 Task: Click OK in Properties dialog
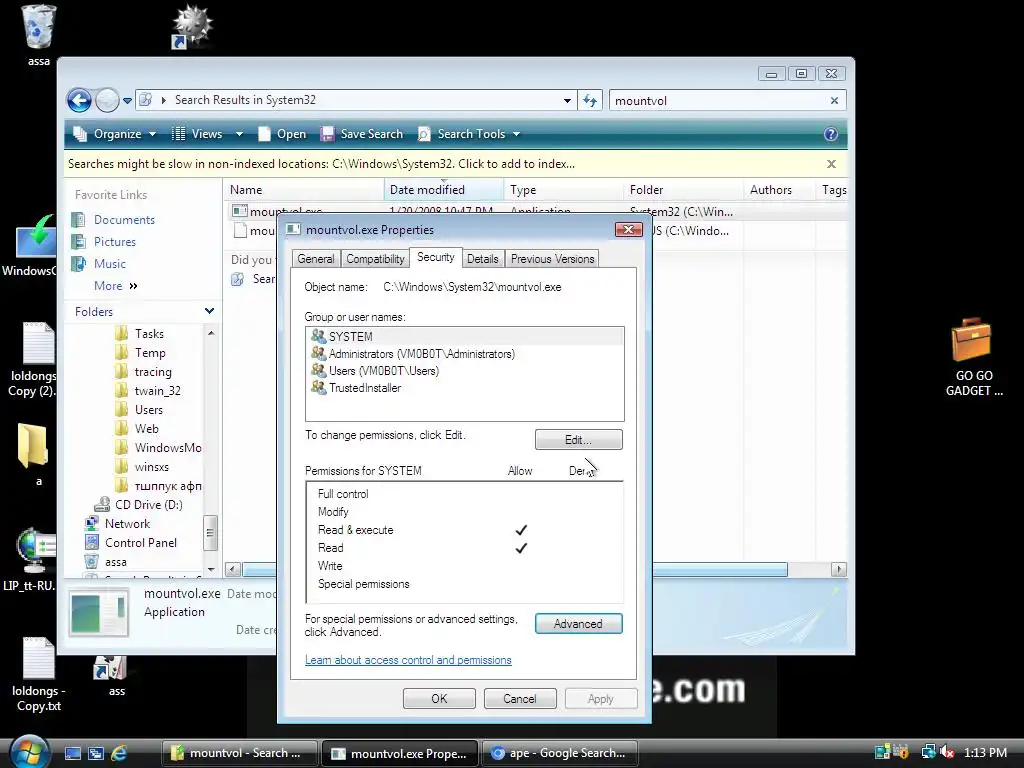click(x=440, y=699)
